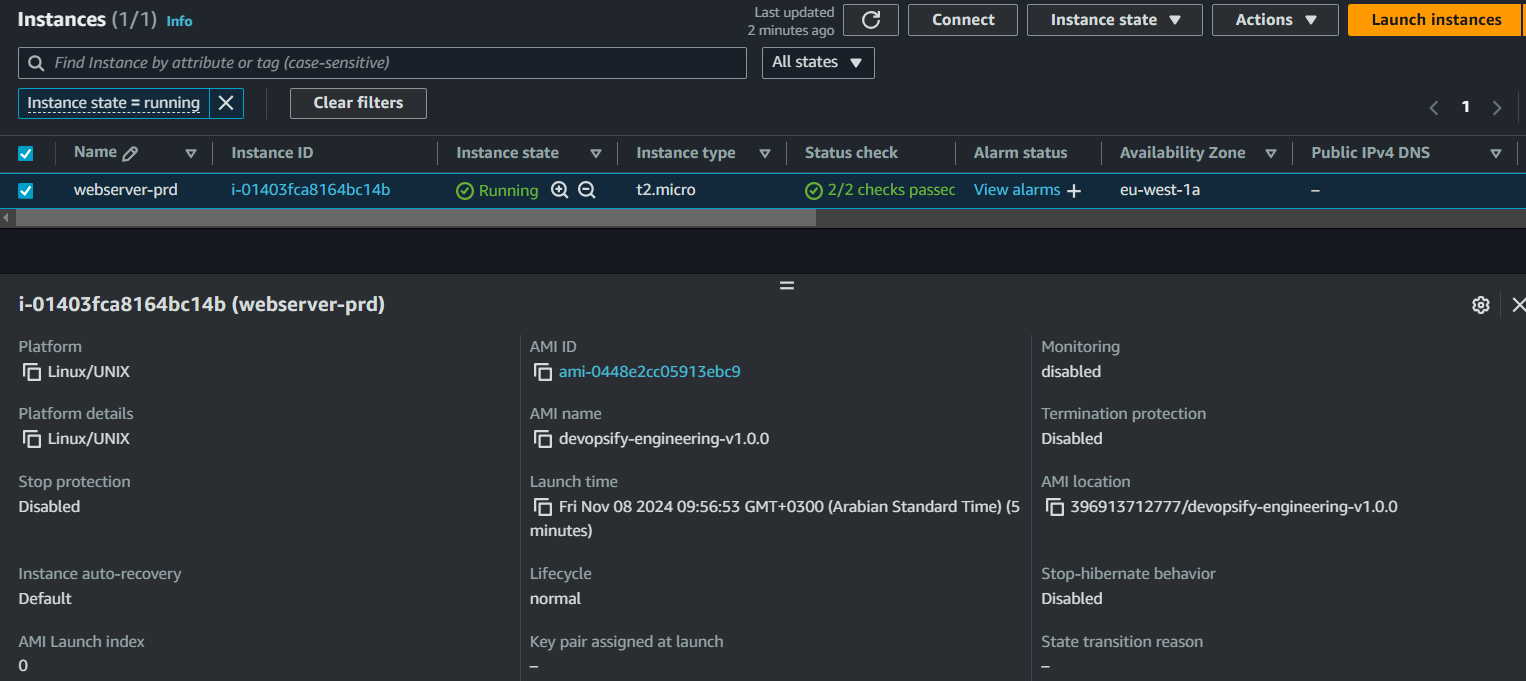
Task: Copy Platform Linux/UNIX value
Action: 32,372
